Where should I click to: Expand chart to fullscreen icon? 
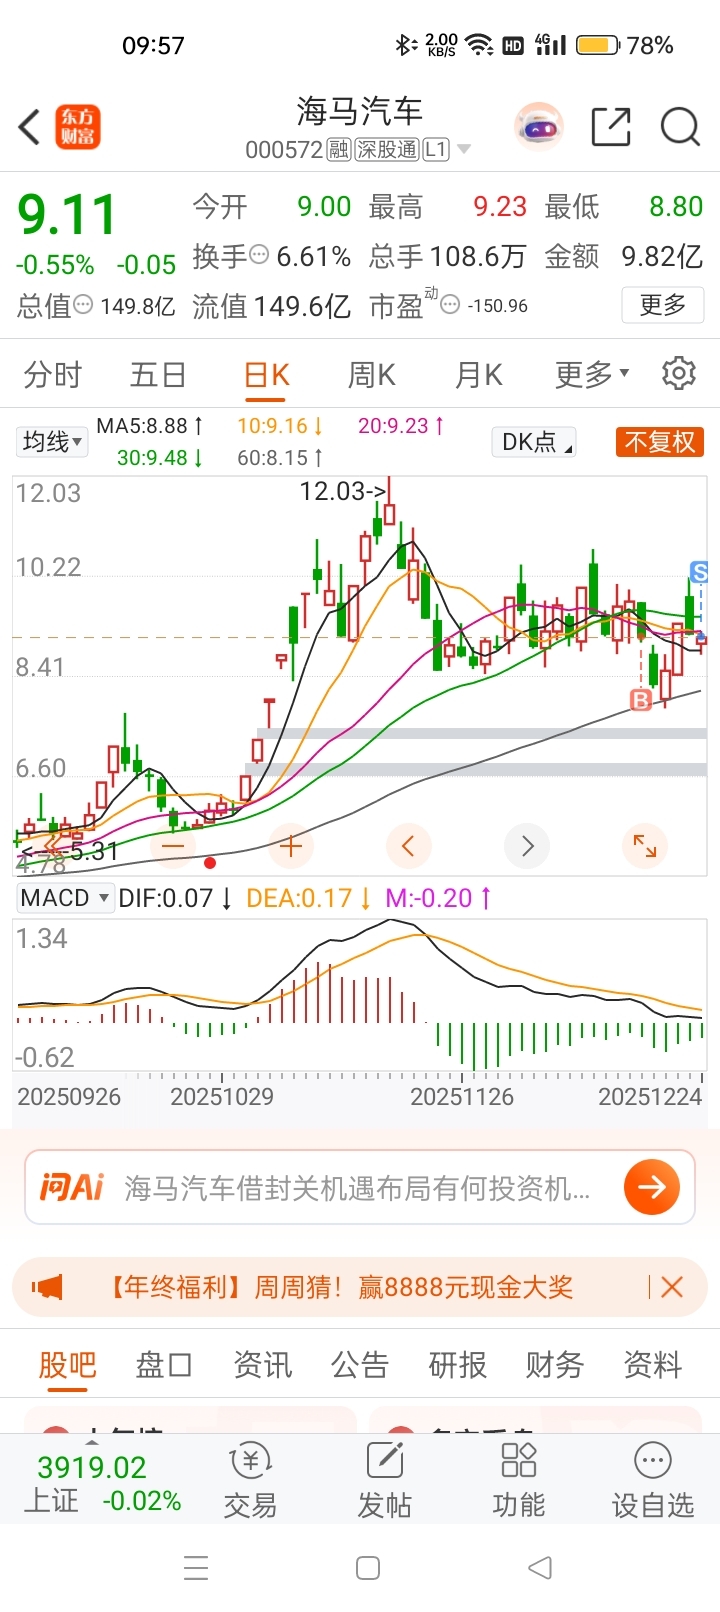(x=645, y=846)
